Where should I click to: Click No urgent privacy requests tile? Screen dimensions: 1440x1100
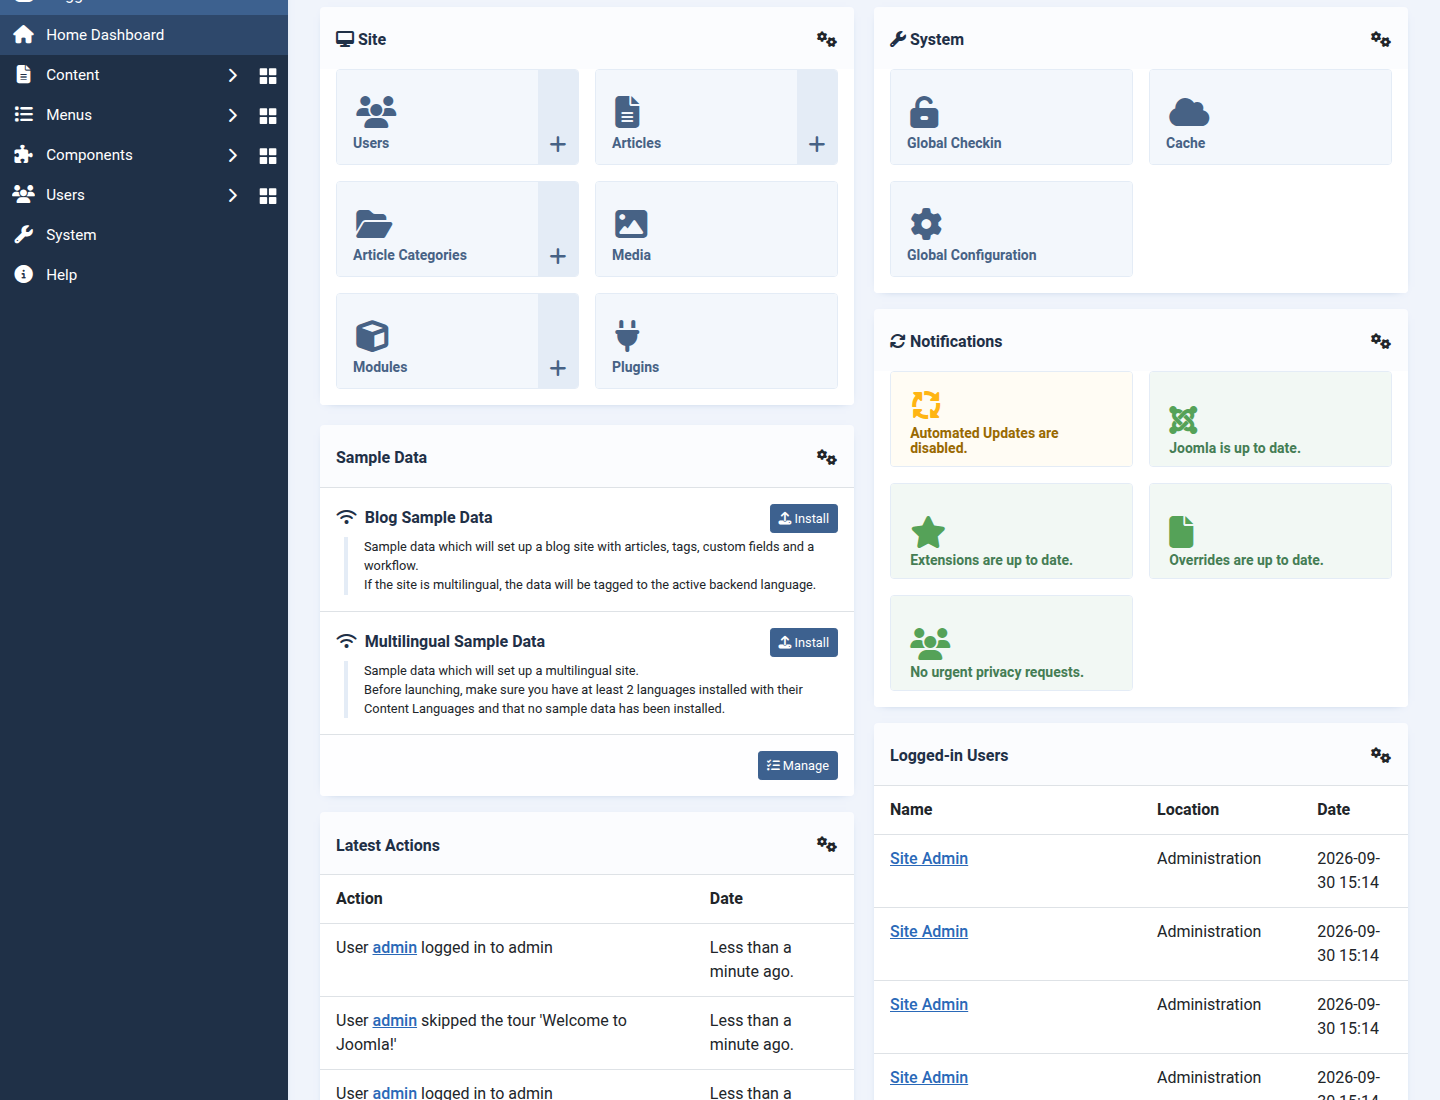point(1011,643)
